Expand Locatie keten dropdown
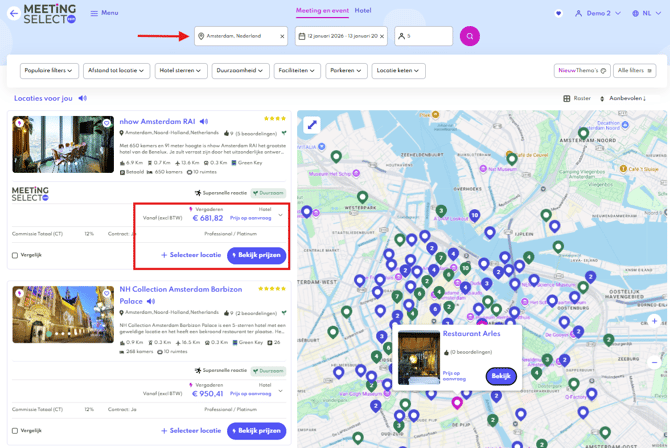 pos(398,71)
